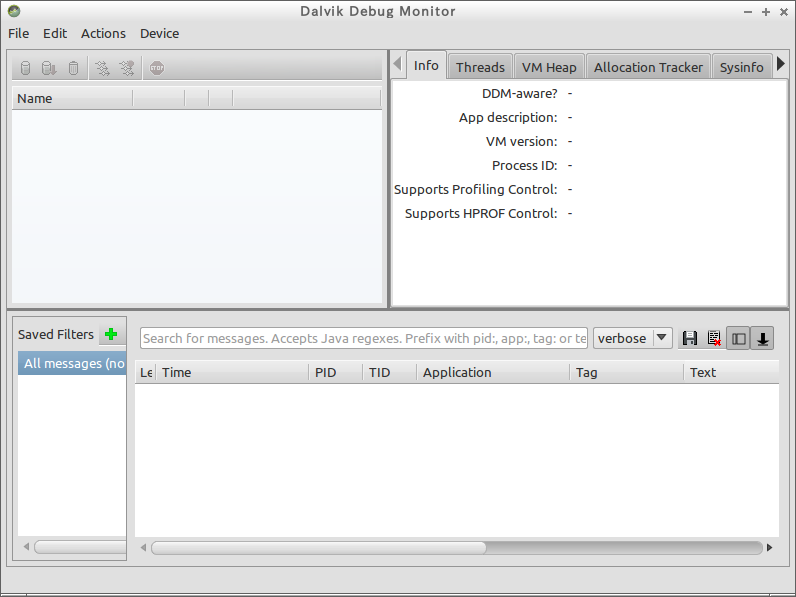The width and height of the screenshot is (796, 597).
Task: Click the Show heap updates icon
Action: (25, 68)
